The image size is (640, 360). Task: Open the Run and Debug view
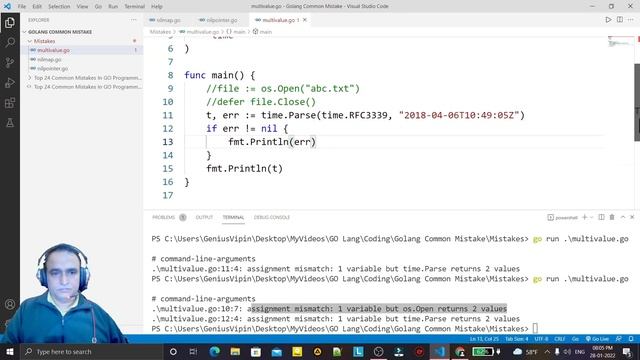coord(10,82)
